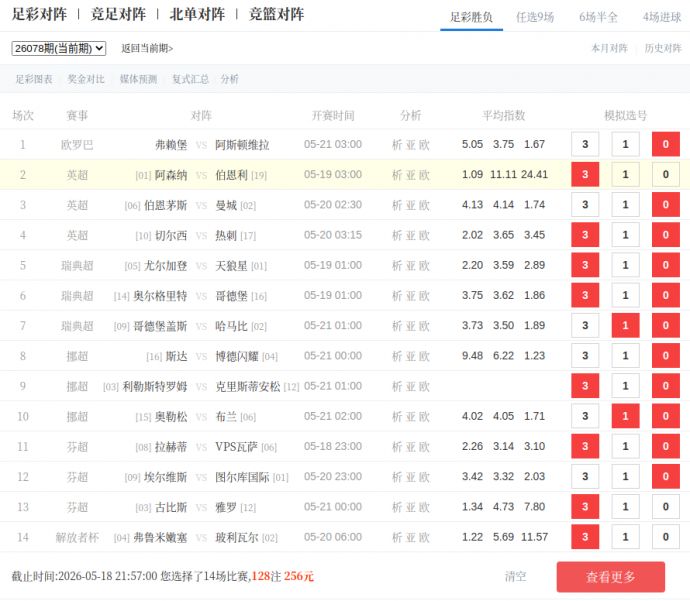The image size is (690, 601).
Task: Toggle pick 0 for match 13 古比斯
Action: [x=665, y=507]
